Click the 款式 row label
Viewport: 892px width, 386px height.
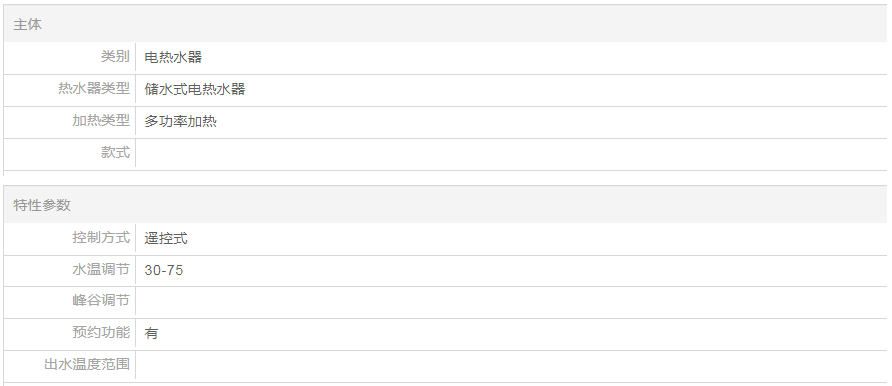115,152
